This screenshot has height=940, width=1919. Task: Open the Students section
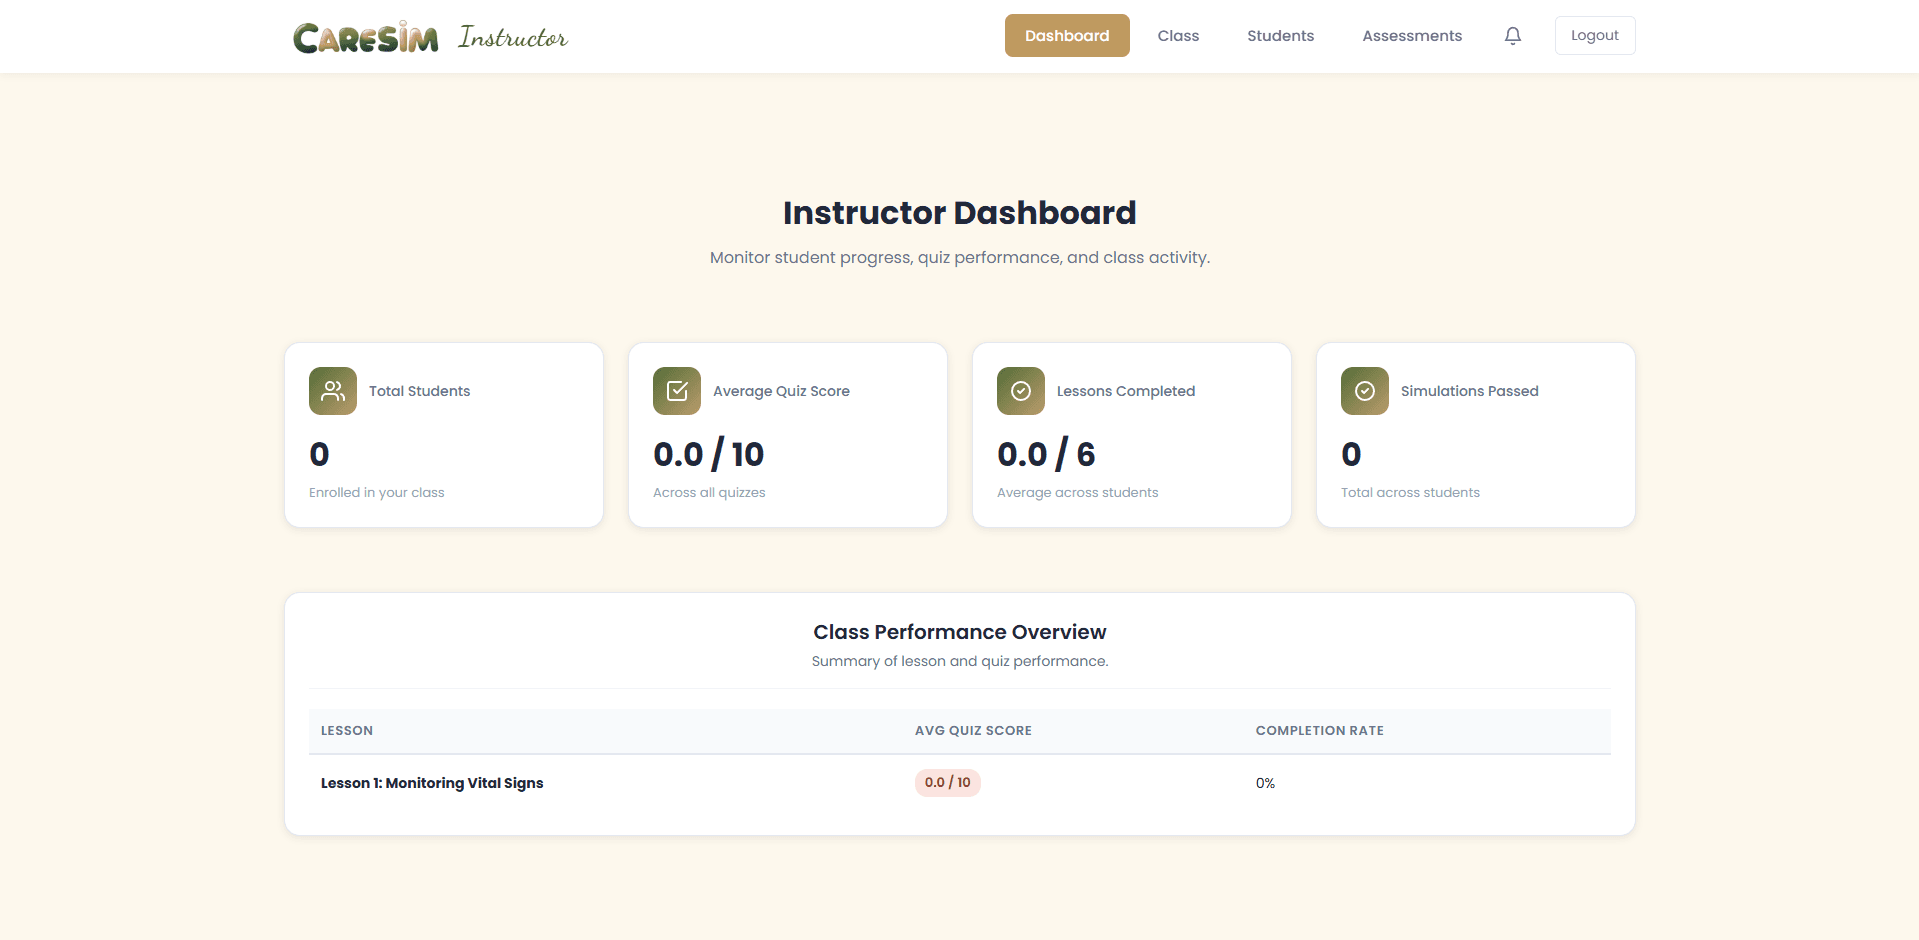tap(1280, 35)
